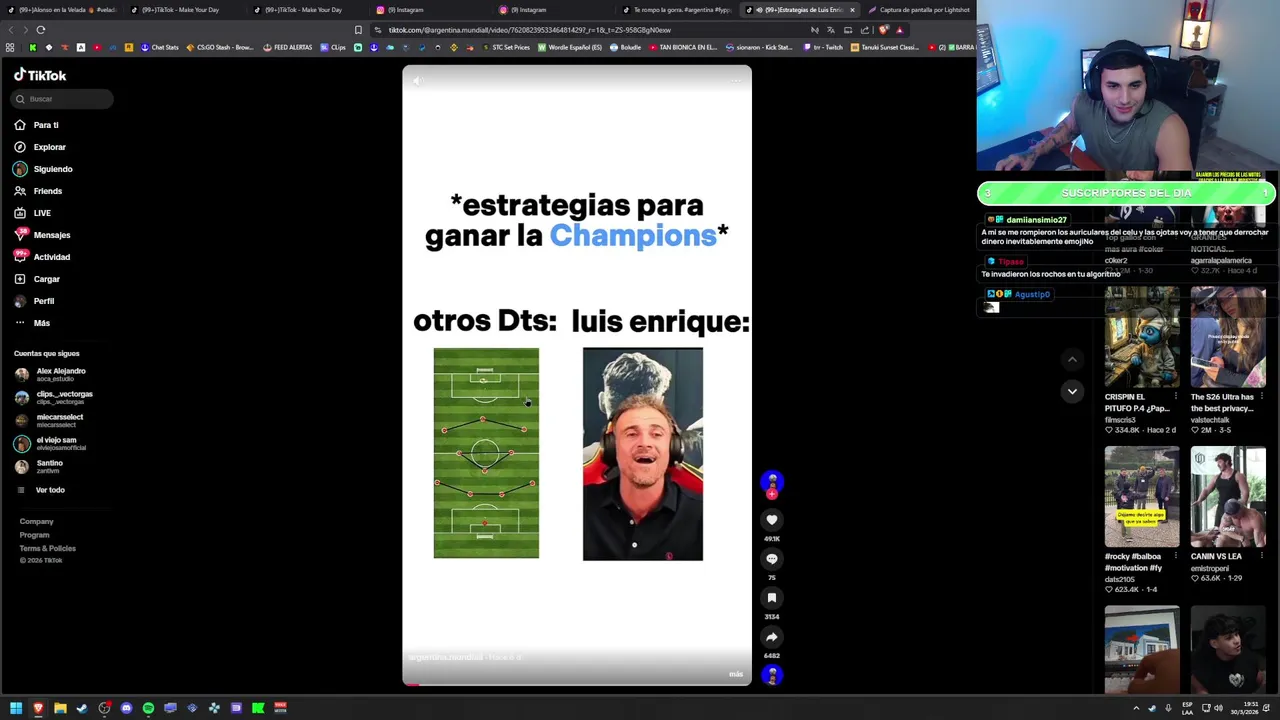This screenshot has height=720, width=1280.
Task: Close the Estrategias de Luis Enrique tab
Action: 852,10
